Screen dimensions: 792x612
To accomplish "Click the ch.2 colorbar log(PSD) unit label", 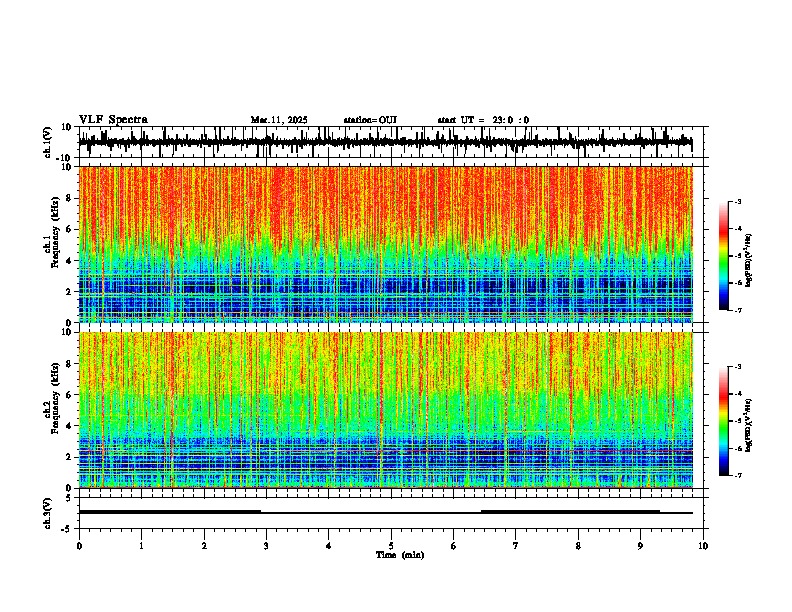I will (749, 425).
